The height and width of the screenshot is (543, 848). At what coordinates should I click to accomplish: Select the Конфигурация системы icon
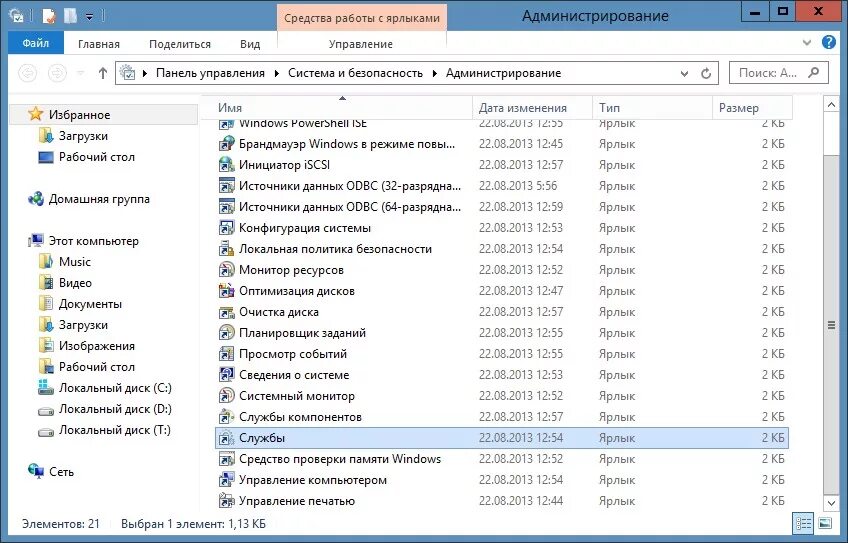pos(226,228)
